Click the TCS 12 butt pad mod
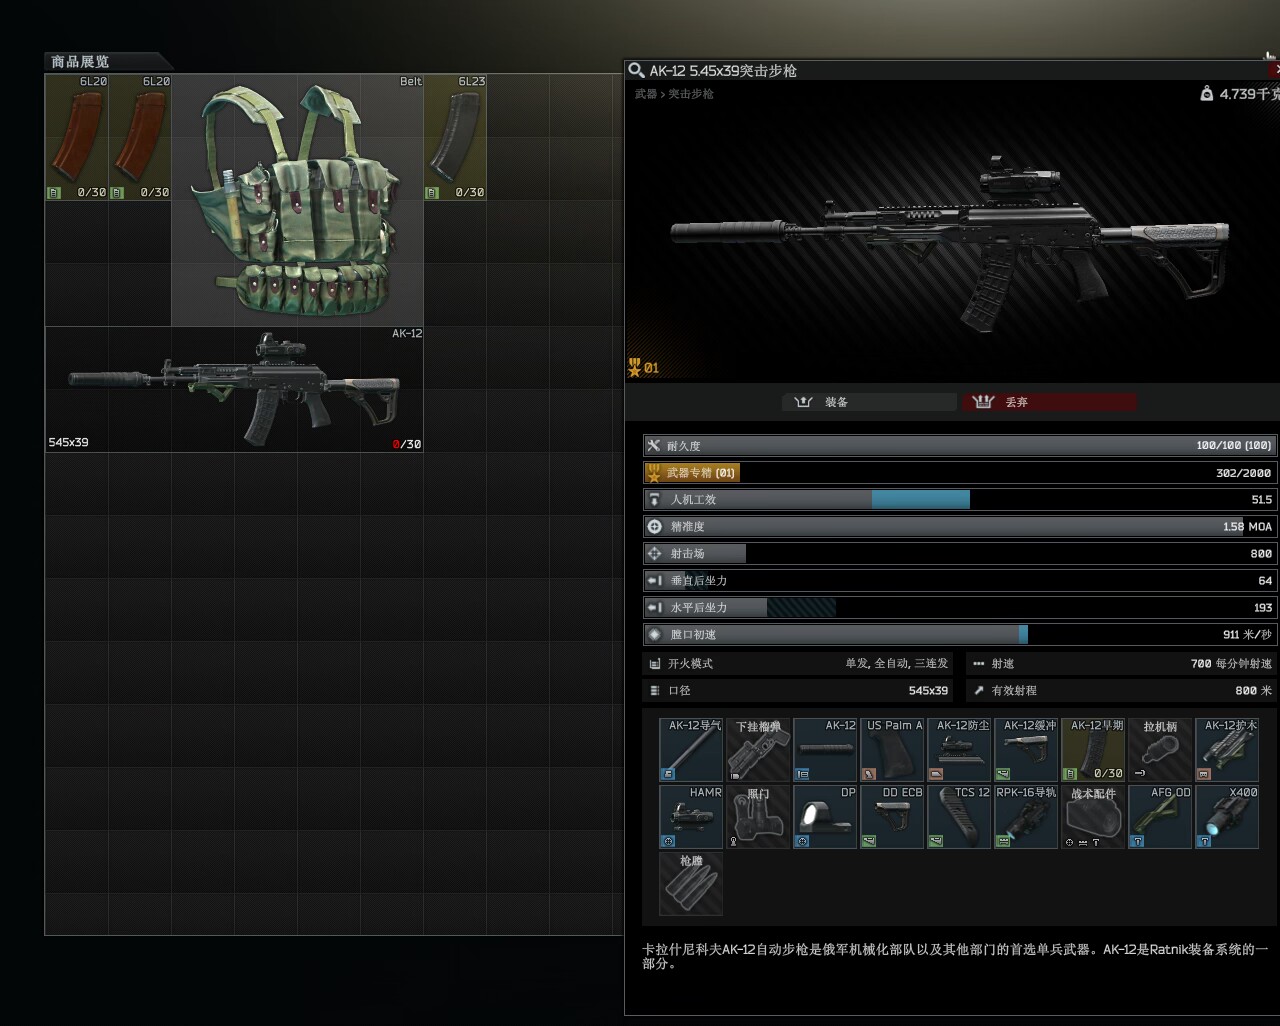This screenshot has width=1280, height=1026. [x=959, y=816]
